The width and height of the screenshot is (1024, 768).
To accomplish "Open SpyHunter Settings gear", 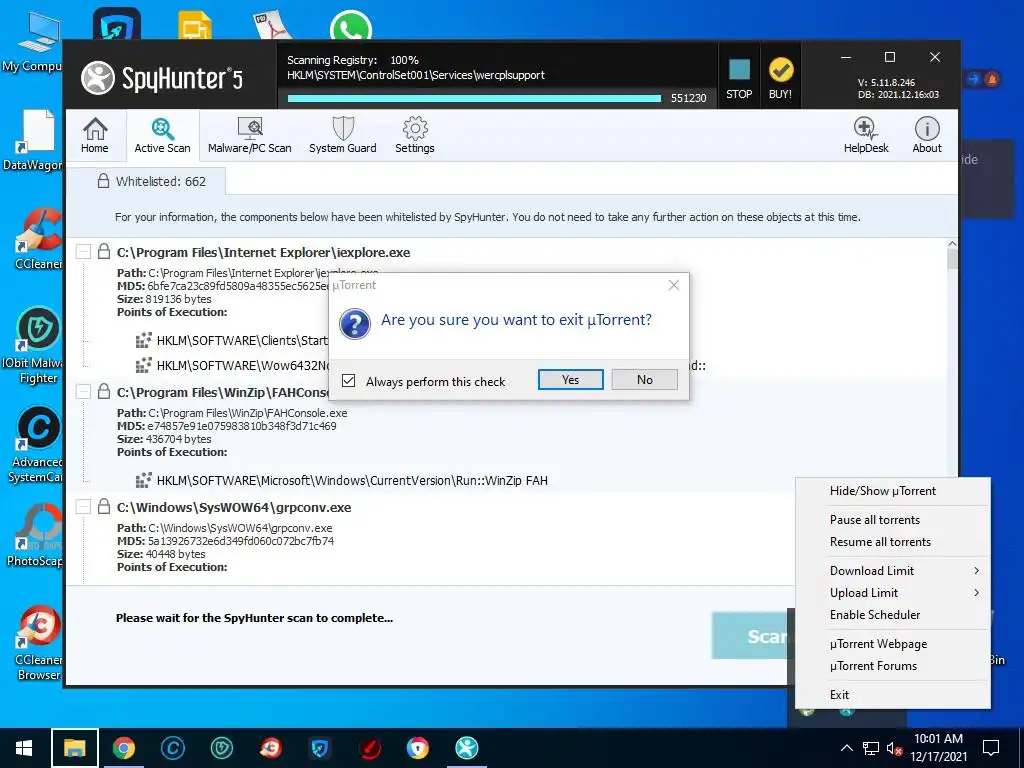I will coord(415,135).
